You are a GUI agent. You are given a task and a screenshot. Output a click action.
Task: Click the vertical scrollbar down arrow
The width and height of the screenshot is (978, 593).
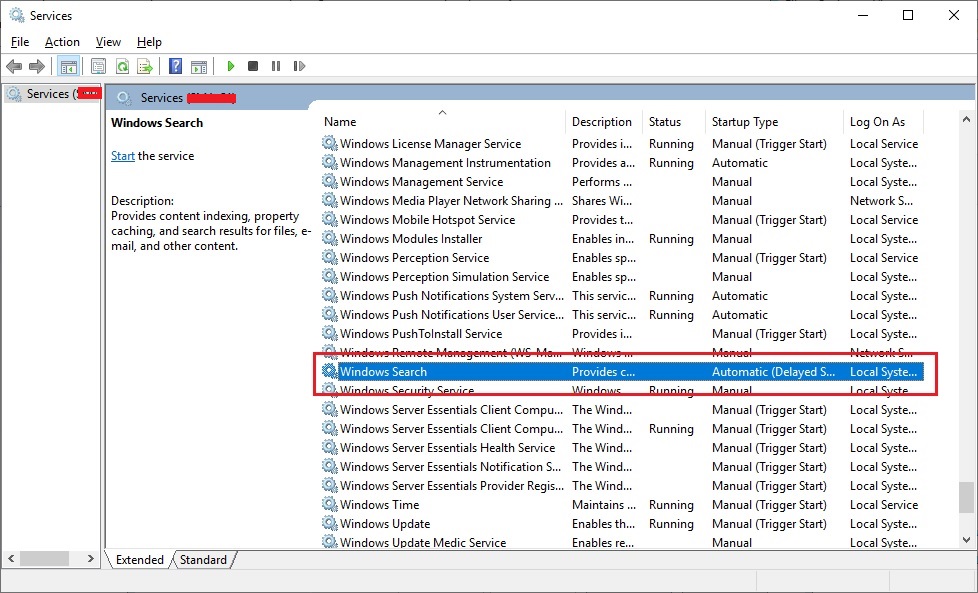click(x=966, y=540)
